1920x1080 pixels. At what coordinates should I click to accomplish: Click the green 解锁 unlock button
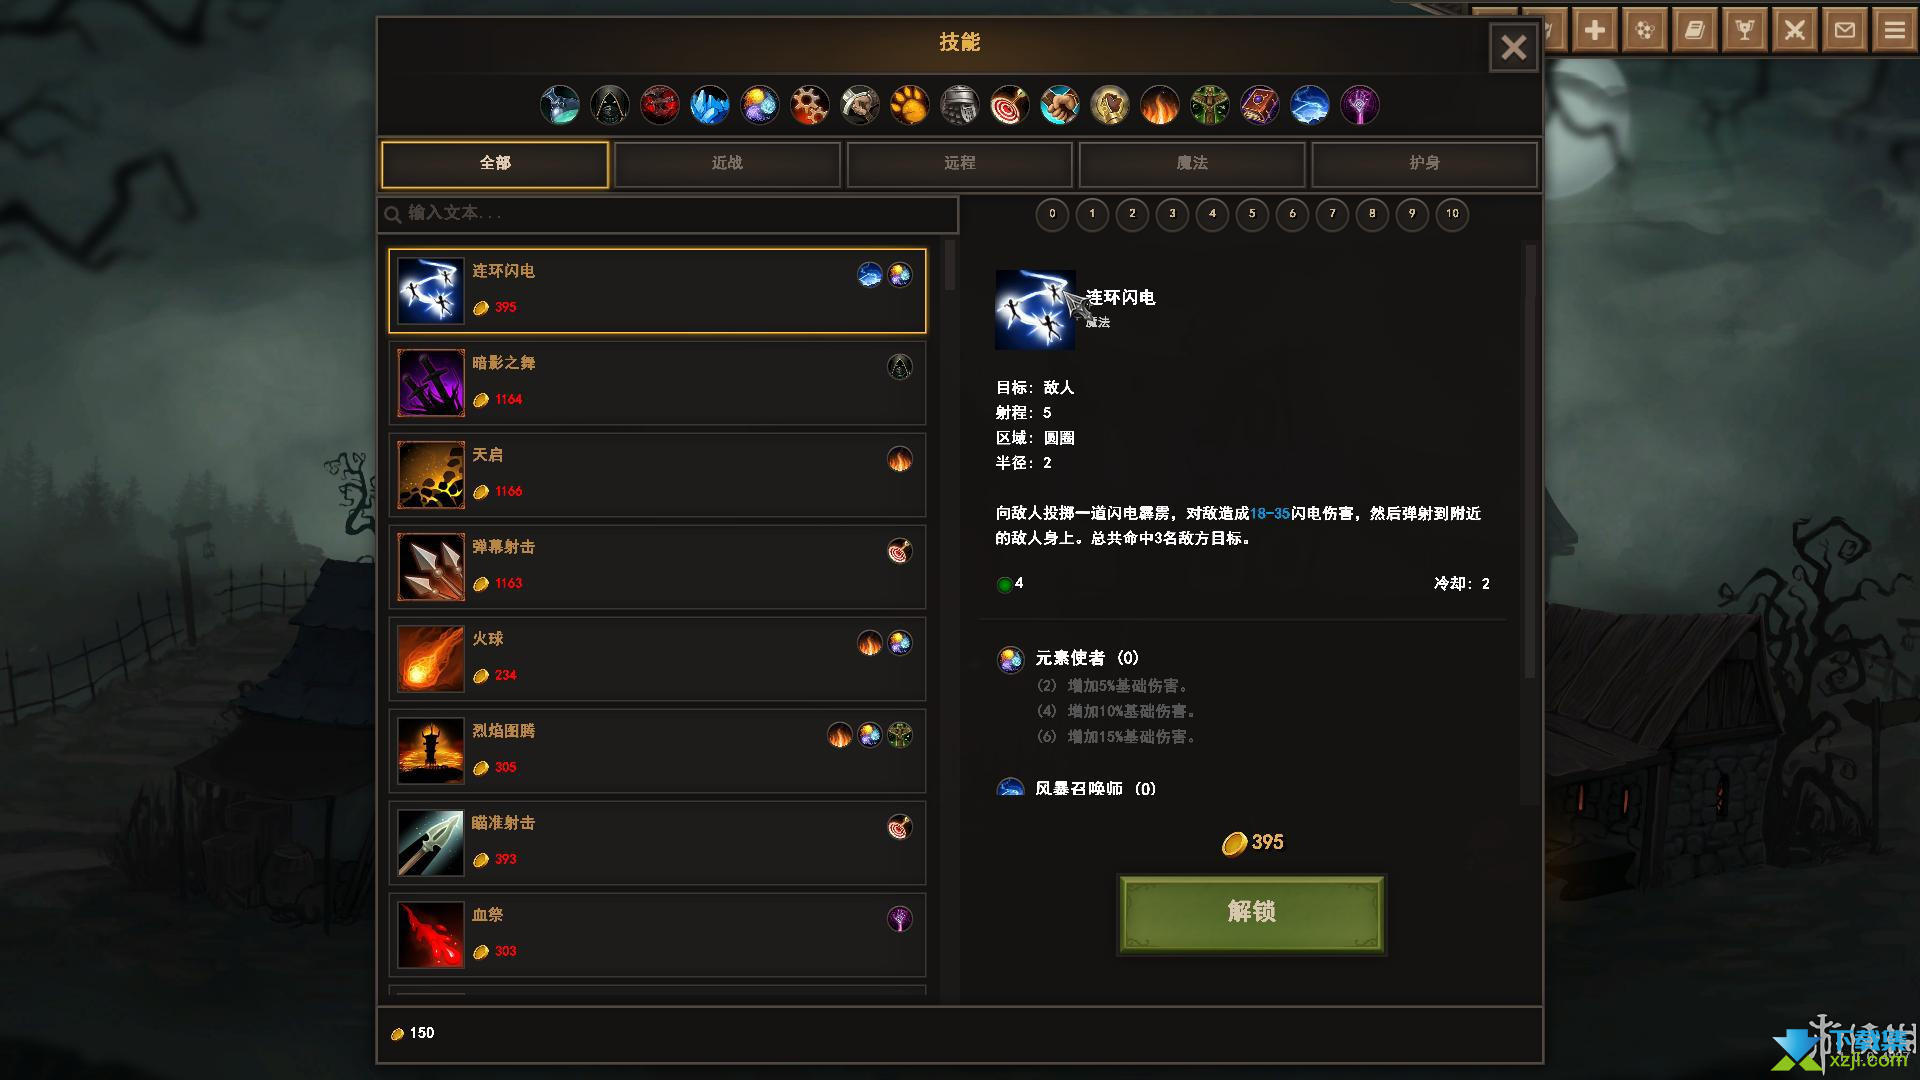(x=1252, y=914)
